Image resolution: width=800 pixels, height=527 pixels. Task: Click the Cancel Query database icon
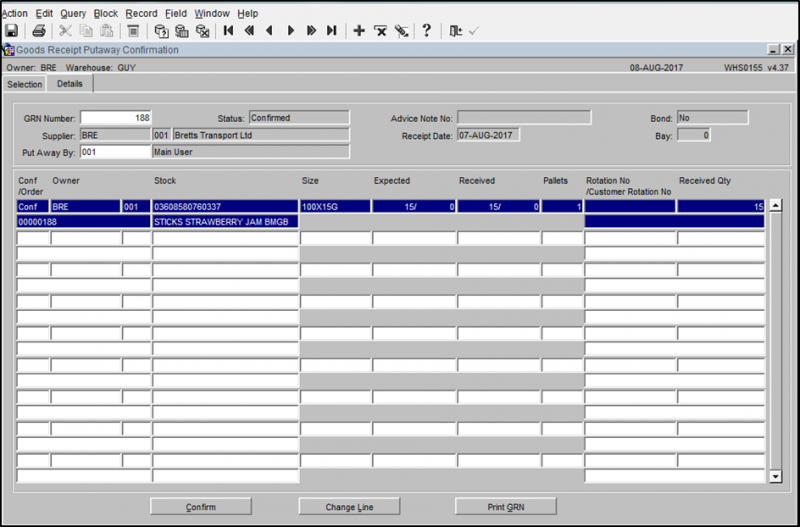coord(203,31)
